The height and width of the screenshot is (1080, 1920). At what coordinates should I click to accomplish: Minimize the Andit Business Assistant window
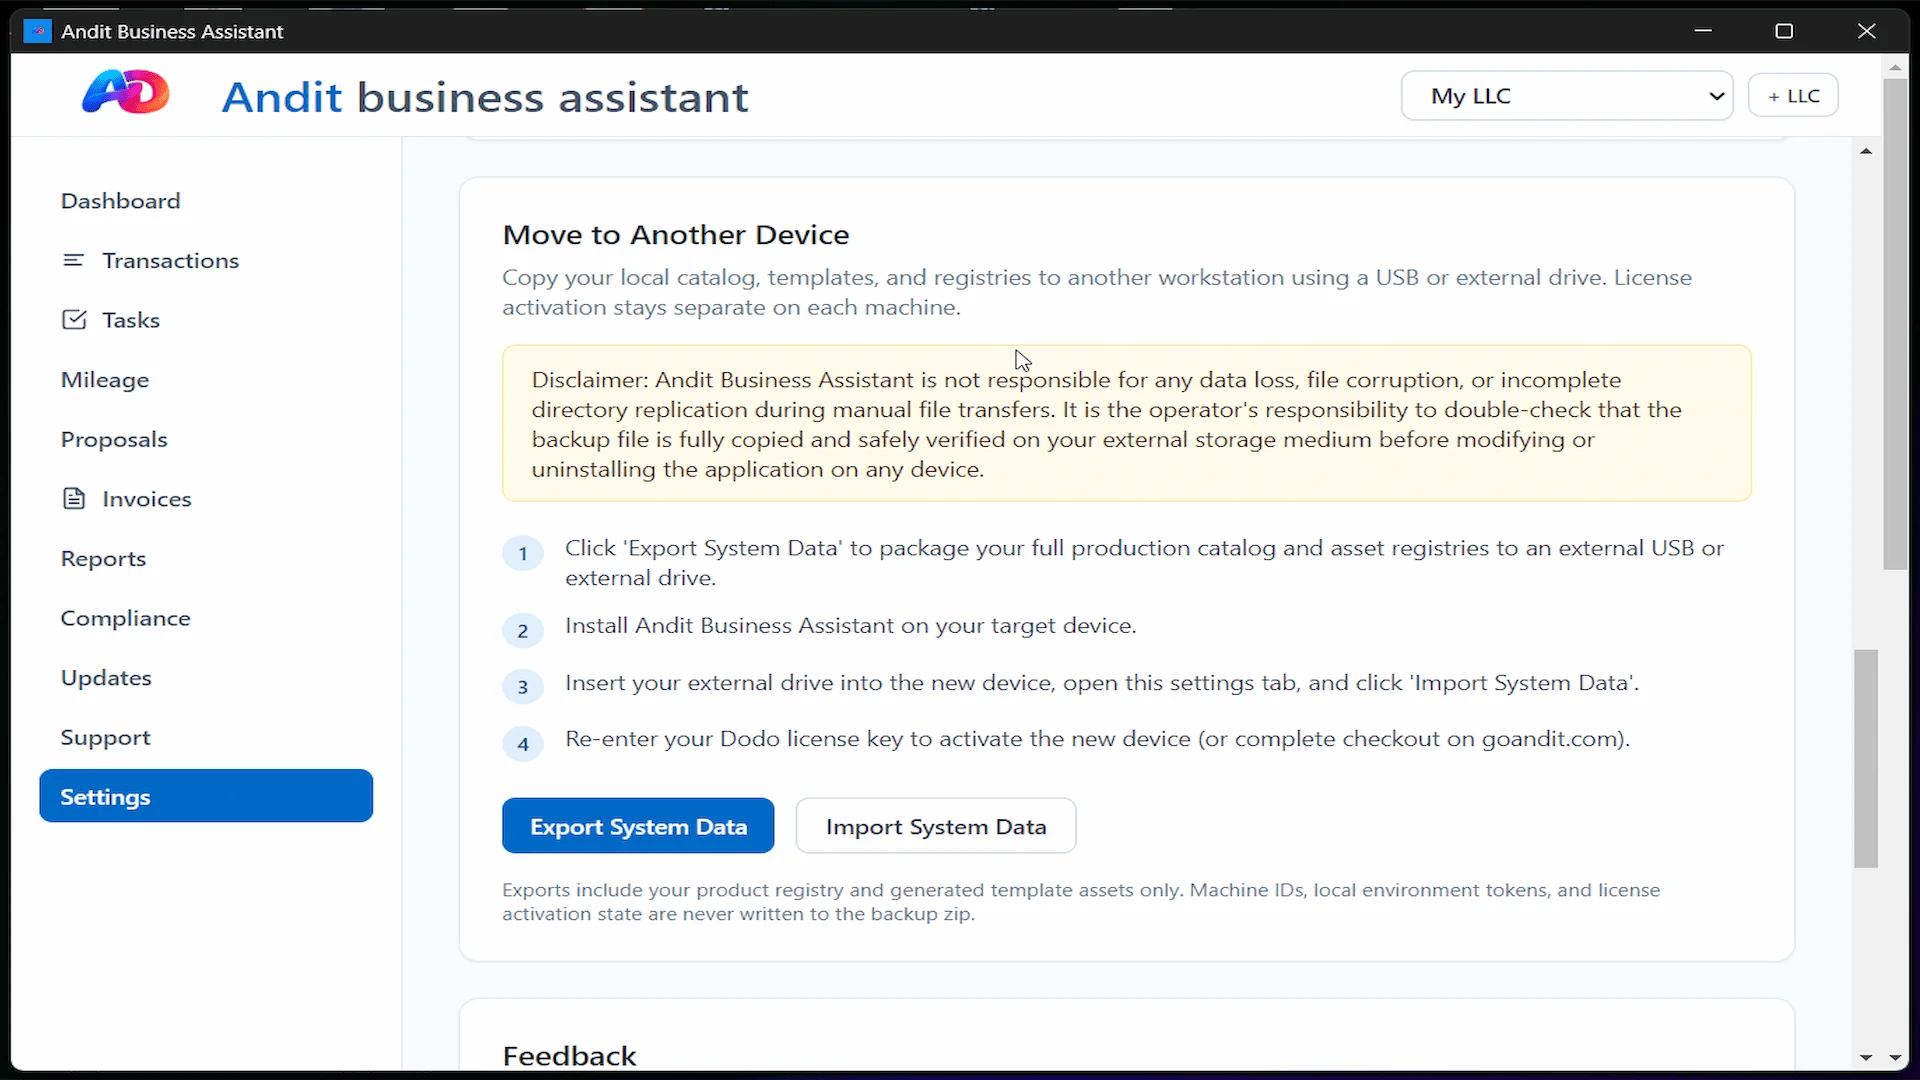(1703, 31)
